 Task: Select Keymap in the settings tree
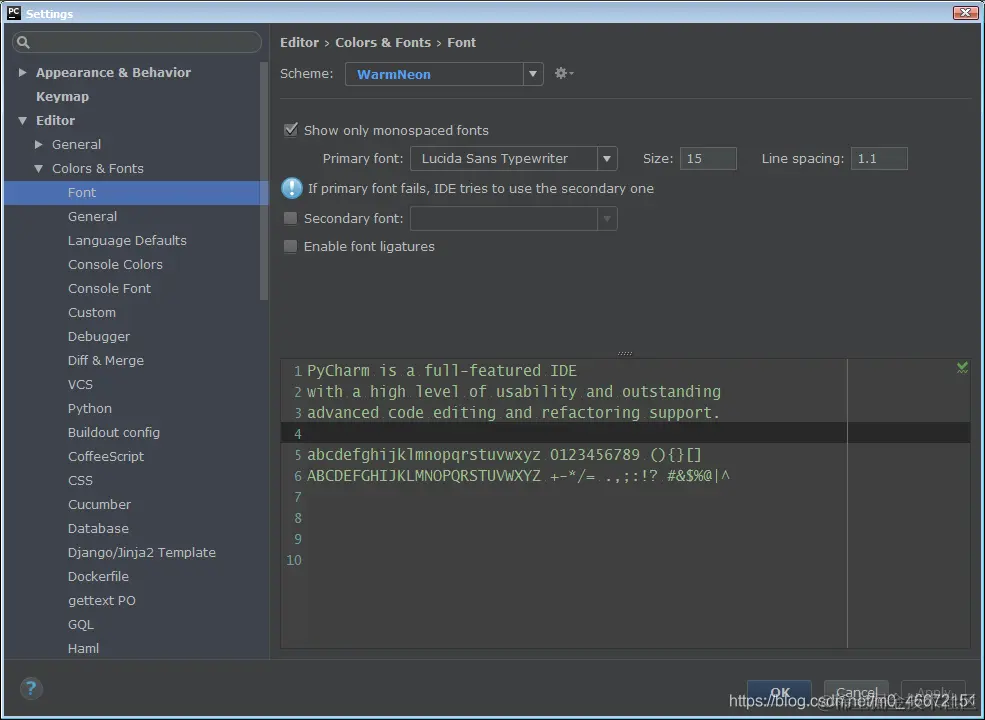[x=62, y=96]
